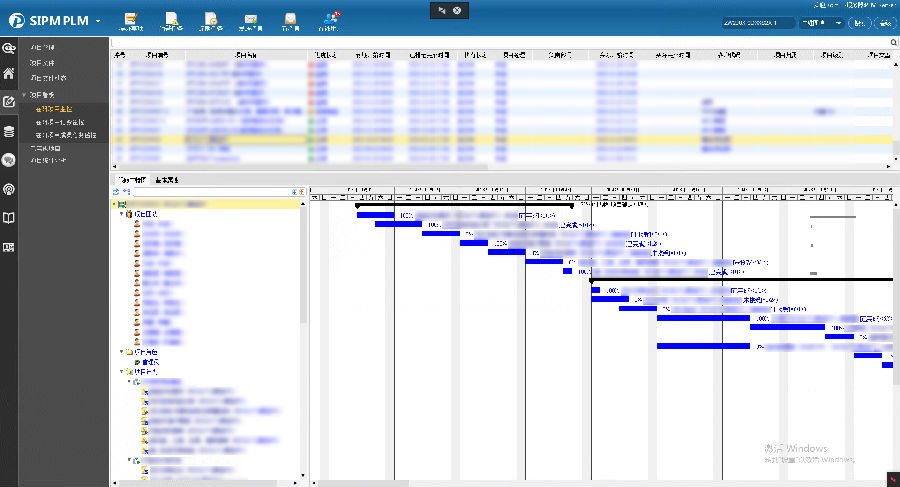Viewport: 900px width, 487px height.
Task: Open the SIPM PLM dropdown arrow
Action: click(x=98, y=21)
